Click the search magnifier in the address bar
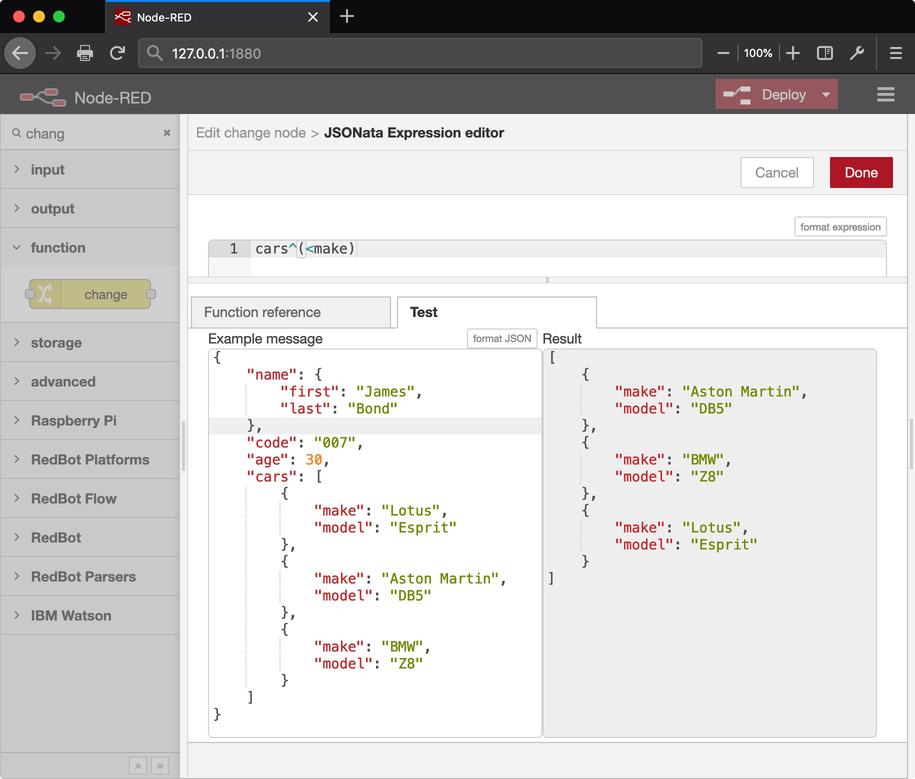This screenshot has width=915, height=779. (x=154, y=53)
